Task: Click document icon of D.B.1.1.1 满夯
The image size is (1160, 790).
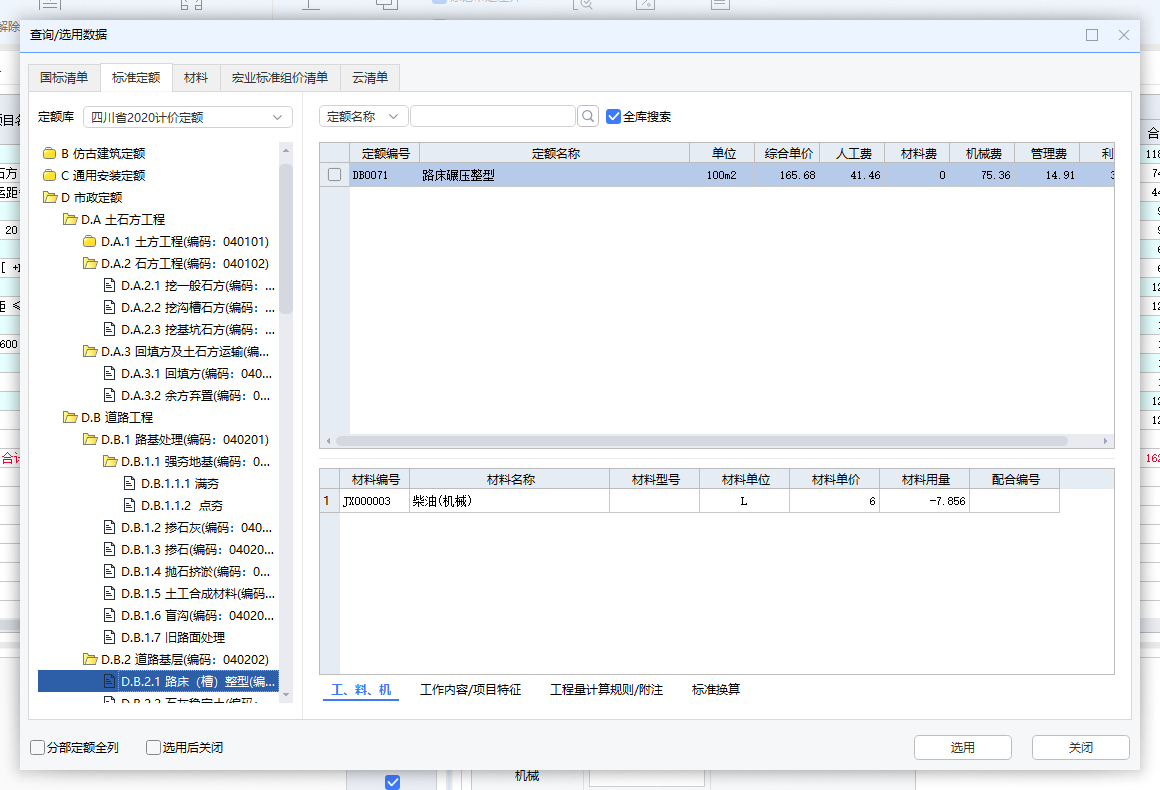Action: coord(129,484)
